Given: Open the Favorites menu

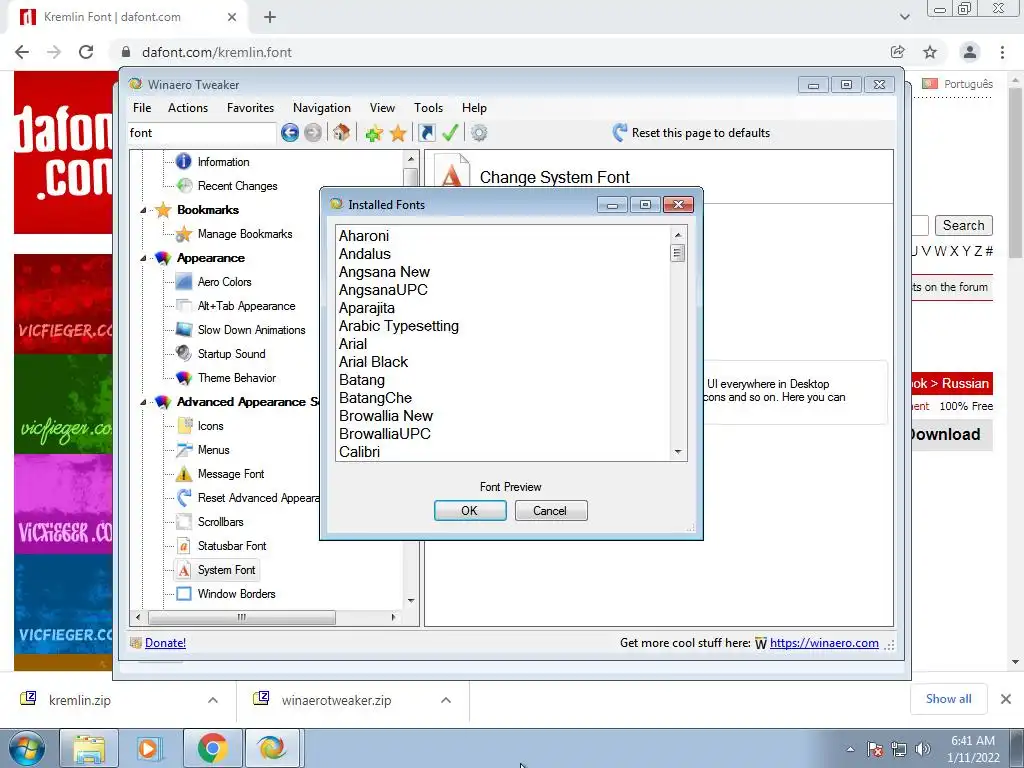Looking at the screenshot, I should (250, 108).
